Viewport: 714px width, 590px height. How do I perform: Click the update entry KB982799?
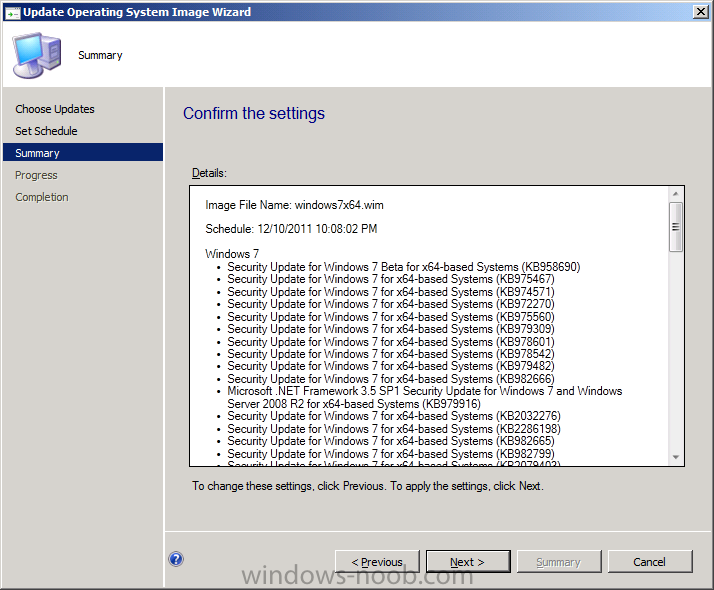click(391, 454)
